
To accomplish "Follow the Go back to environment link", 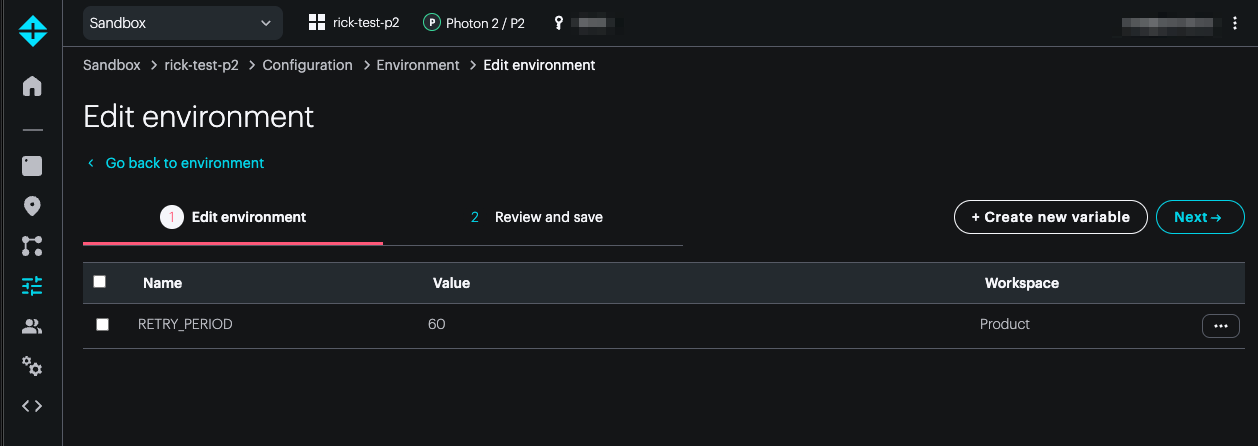I will (x=184, y=163).
